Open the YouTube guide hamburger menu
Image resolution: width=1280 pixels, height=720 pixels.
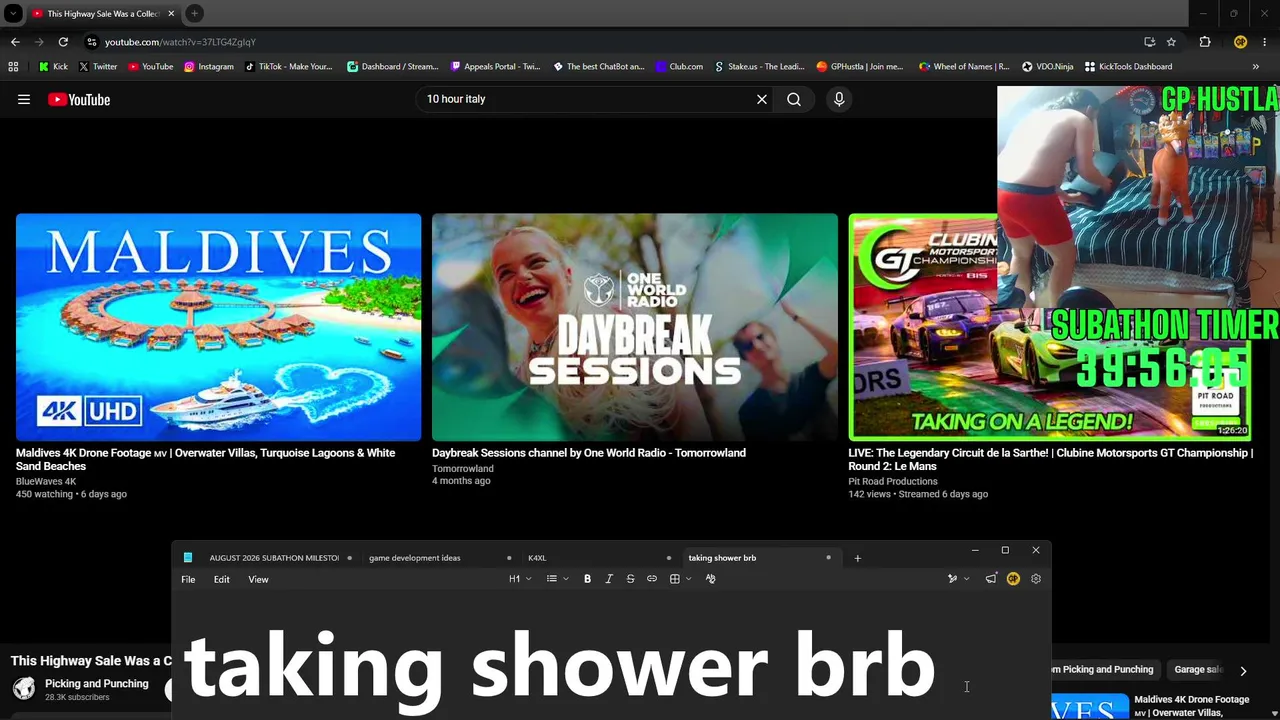coord(24,99)
